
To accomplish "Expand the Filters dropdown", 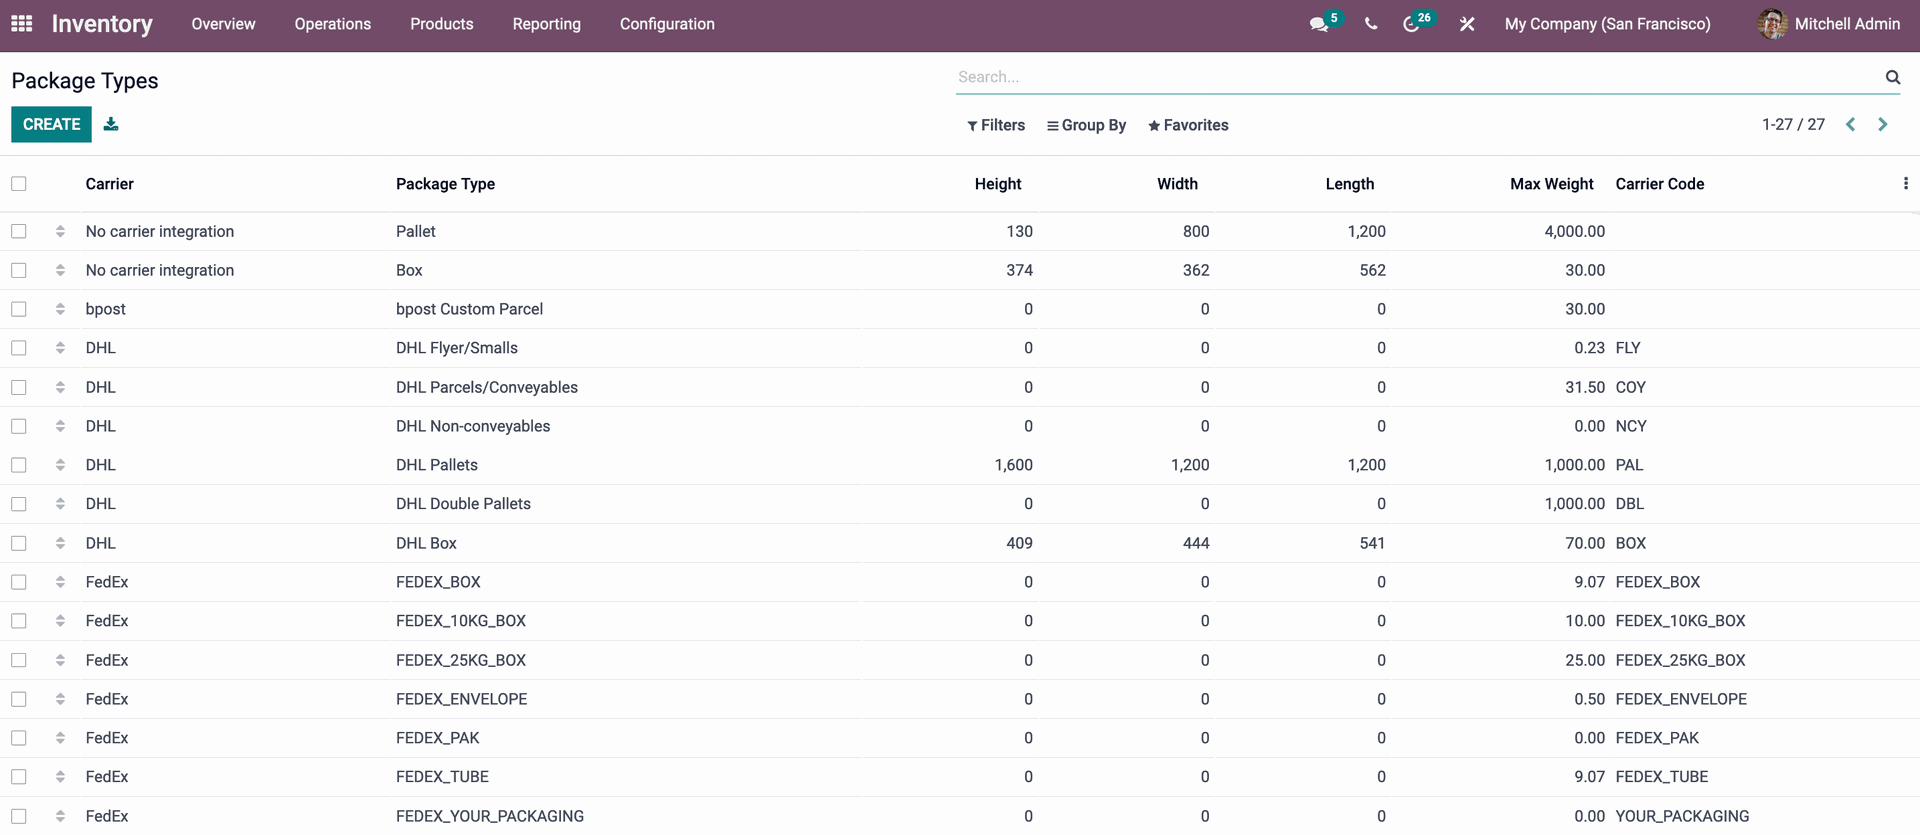I will pos(996,125).
